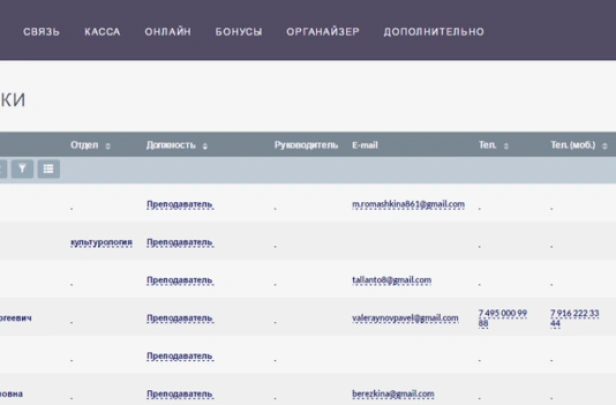This screenshot has width=616, height=405.
Task: Open the Органайзер menu
Action: point(322,32)
